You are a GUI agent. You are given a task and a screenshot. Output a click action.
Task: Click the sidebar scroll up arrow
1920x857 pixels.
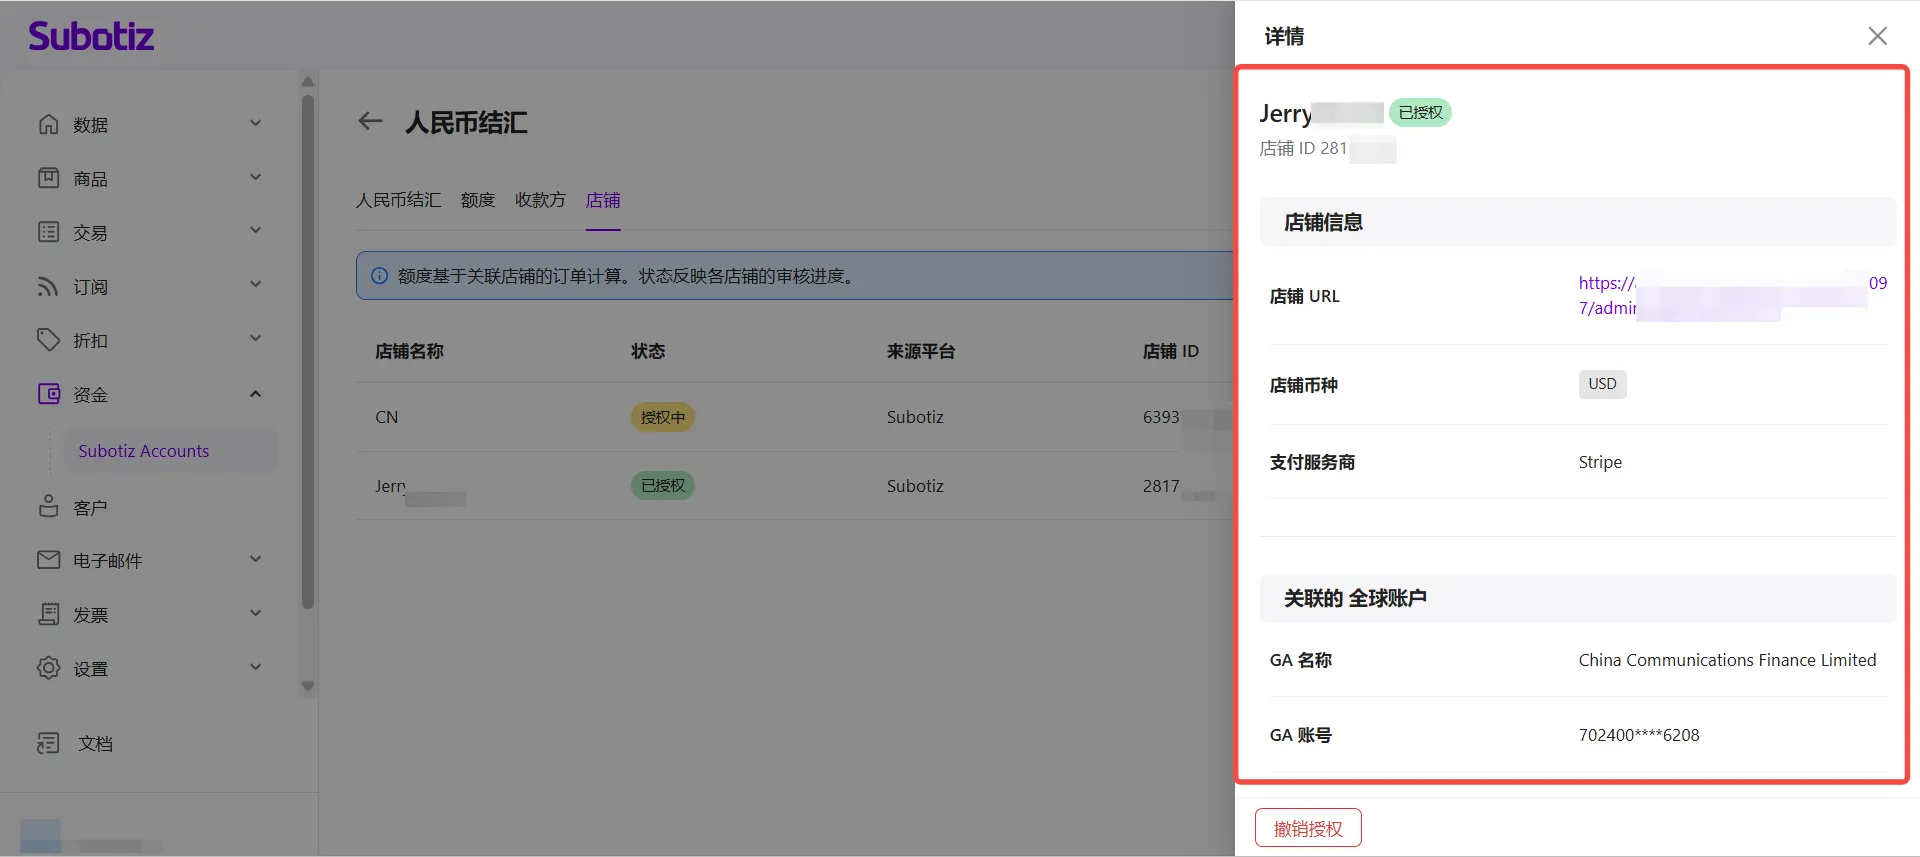coord(308,82)
